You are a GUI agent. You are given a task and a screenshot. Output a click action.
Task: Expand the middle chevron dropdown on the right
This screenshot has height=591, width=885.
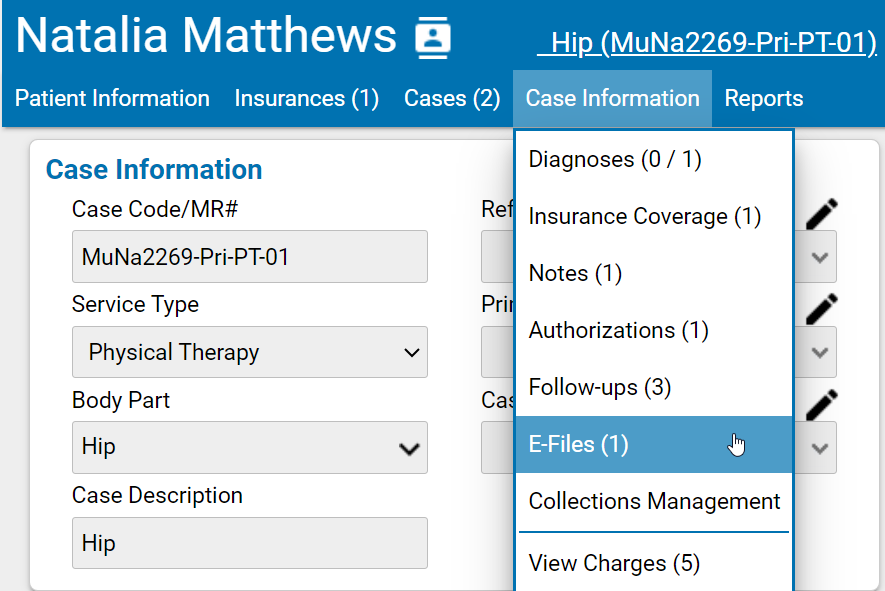pos(817,352)
